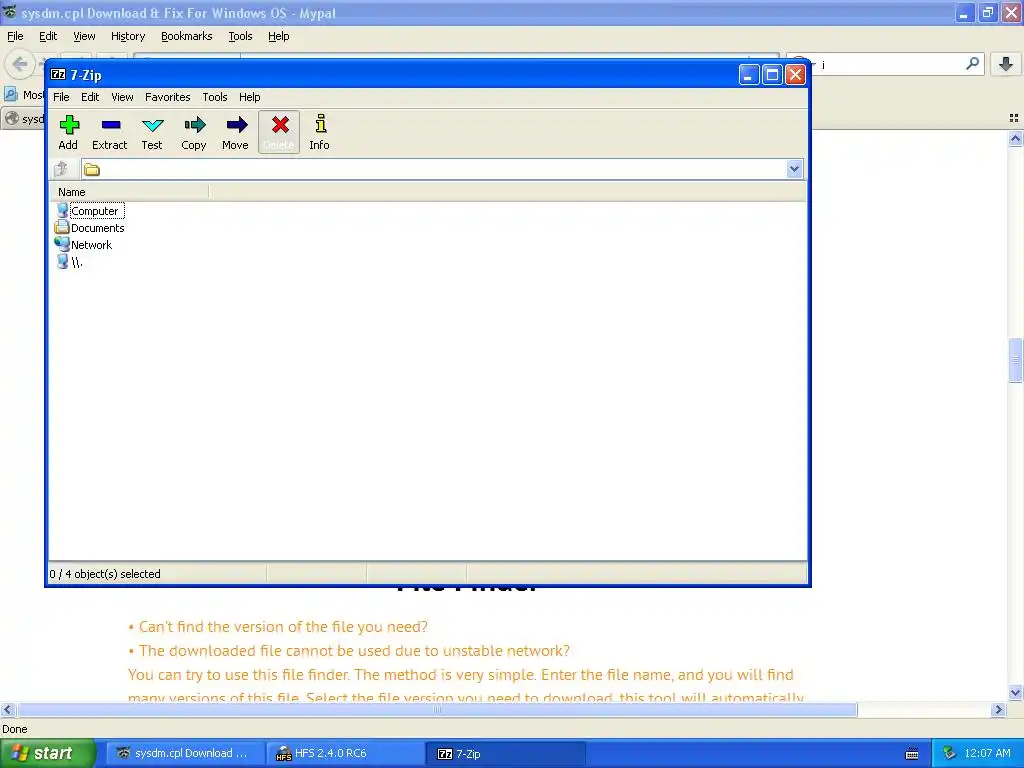Open the Mypal browser Help menu

click(x=279, y=36)
